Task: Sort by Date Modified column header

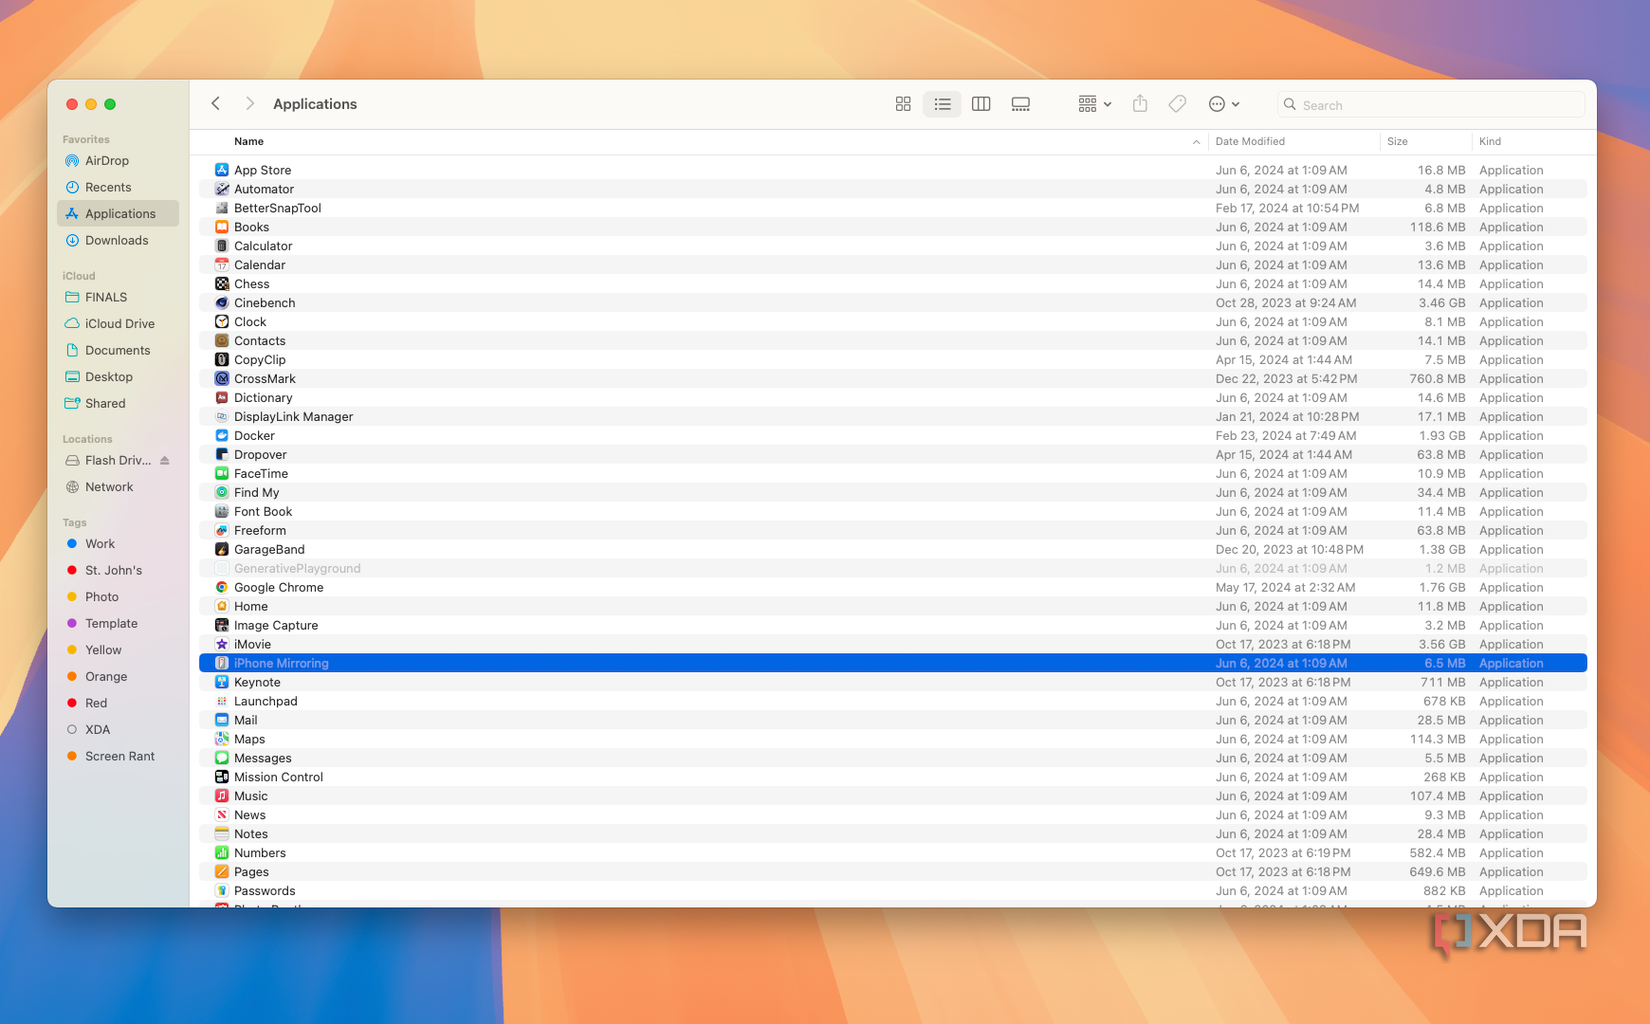Action: coord(1250,142)
